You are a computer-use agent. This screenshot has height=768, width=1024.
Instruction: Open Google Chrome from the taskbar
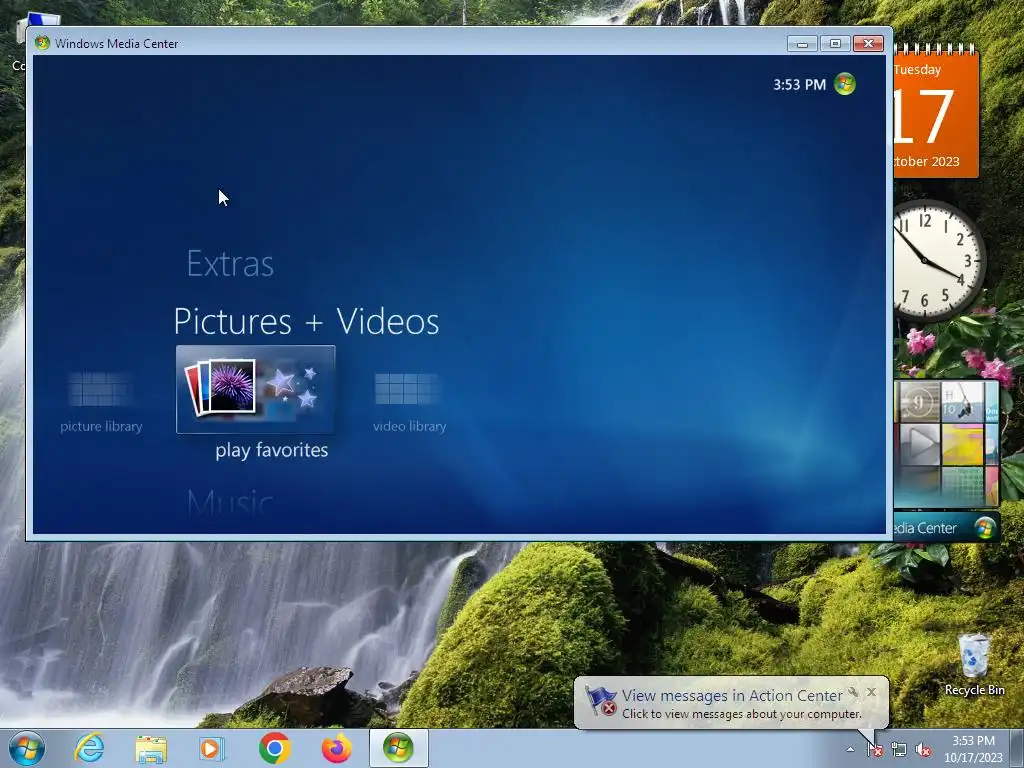point(274,748)
